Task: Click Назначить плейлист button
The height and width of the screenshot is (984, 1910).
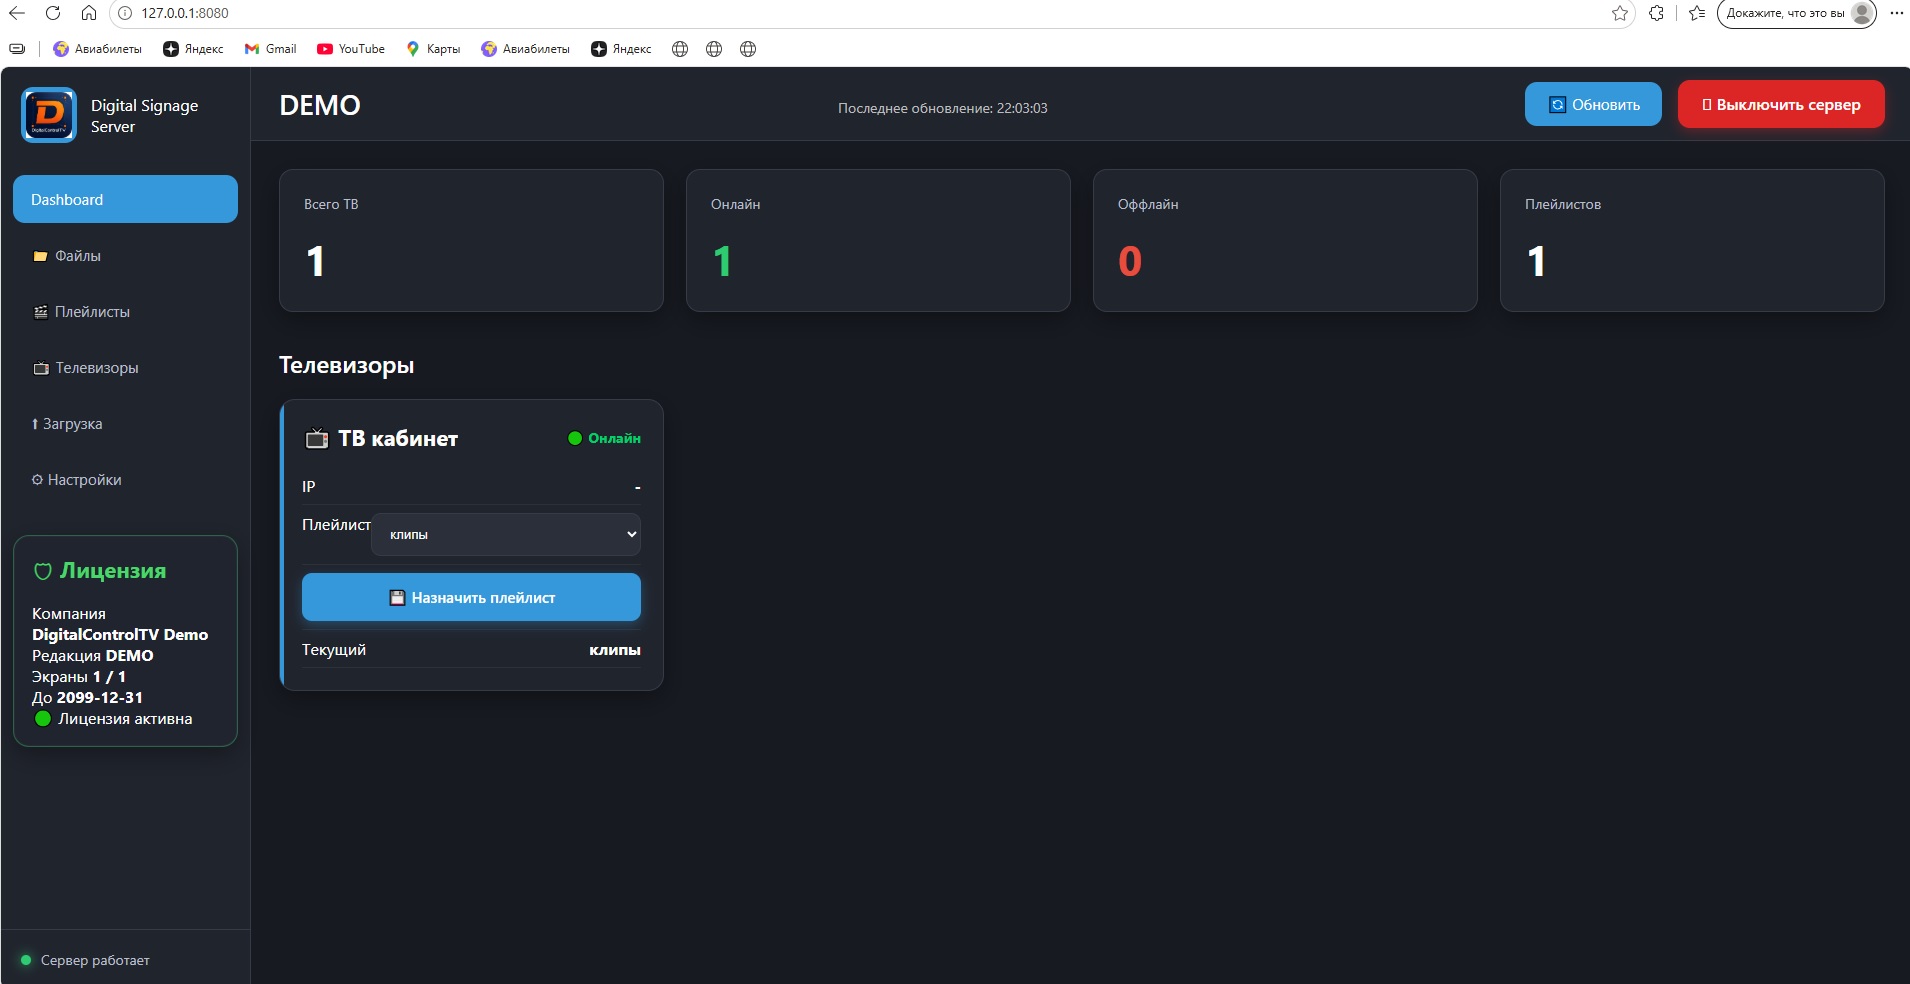Action: tap(471, 597)
